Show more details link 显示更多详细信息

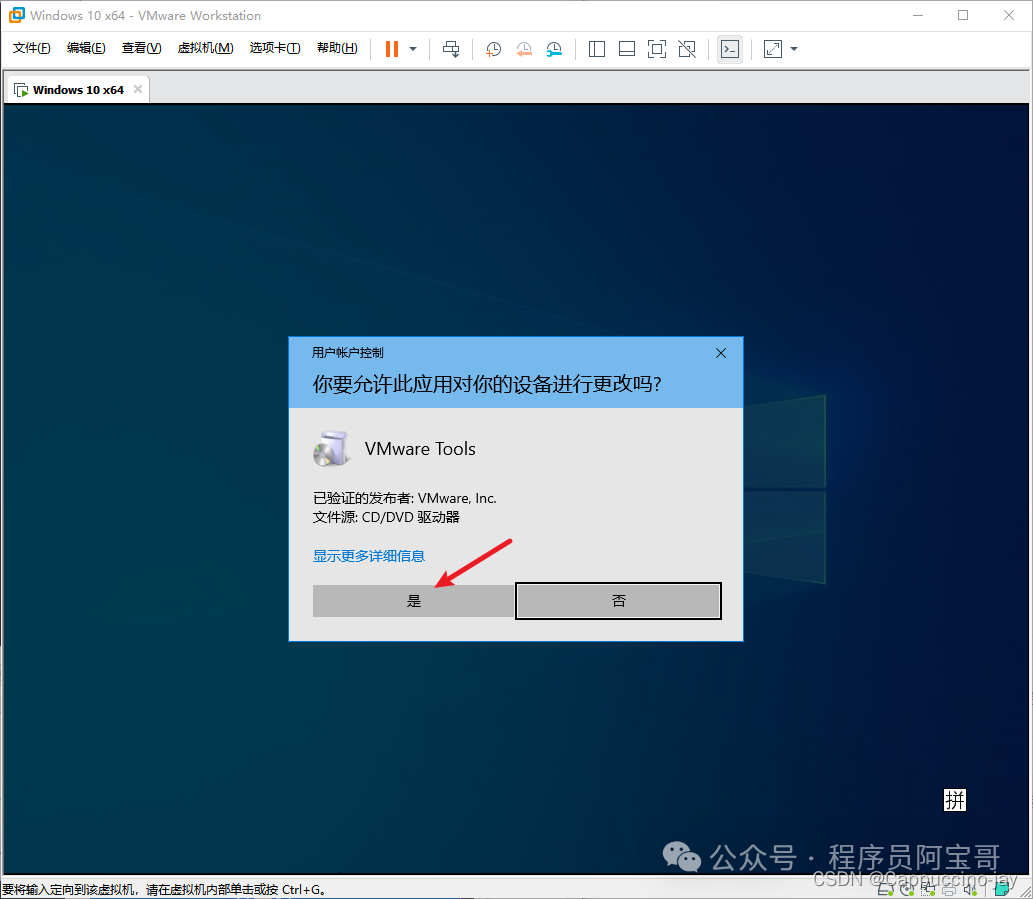369,556
